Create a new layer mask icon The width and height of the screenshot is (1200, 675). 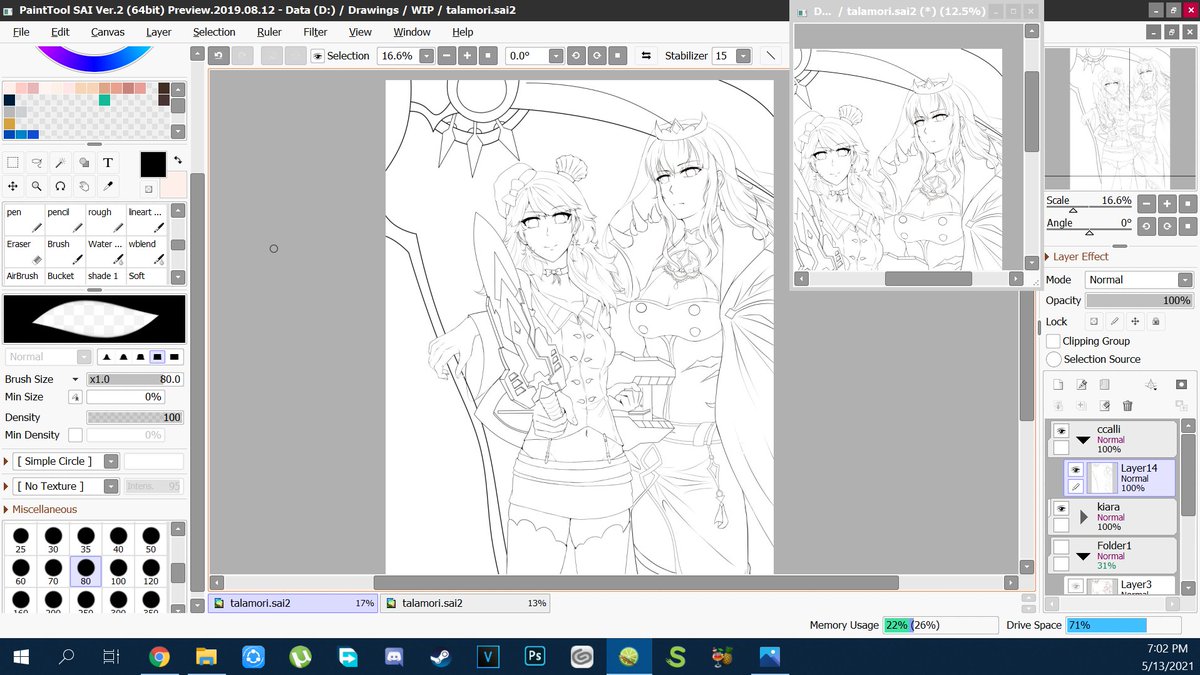pyautogui.click(x=1181, y=384)
